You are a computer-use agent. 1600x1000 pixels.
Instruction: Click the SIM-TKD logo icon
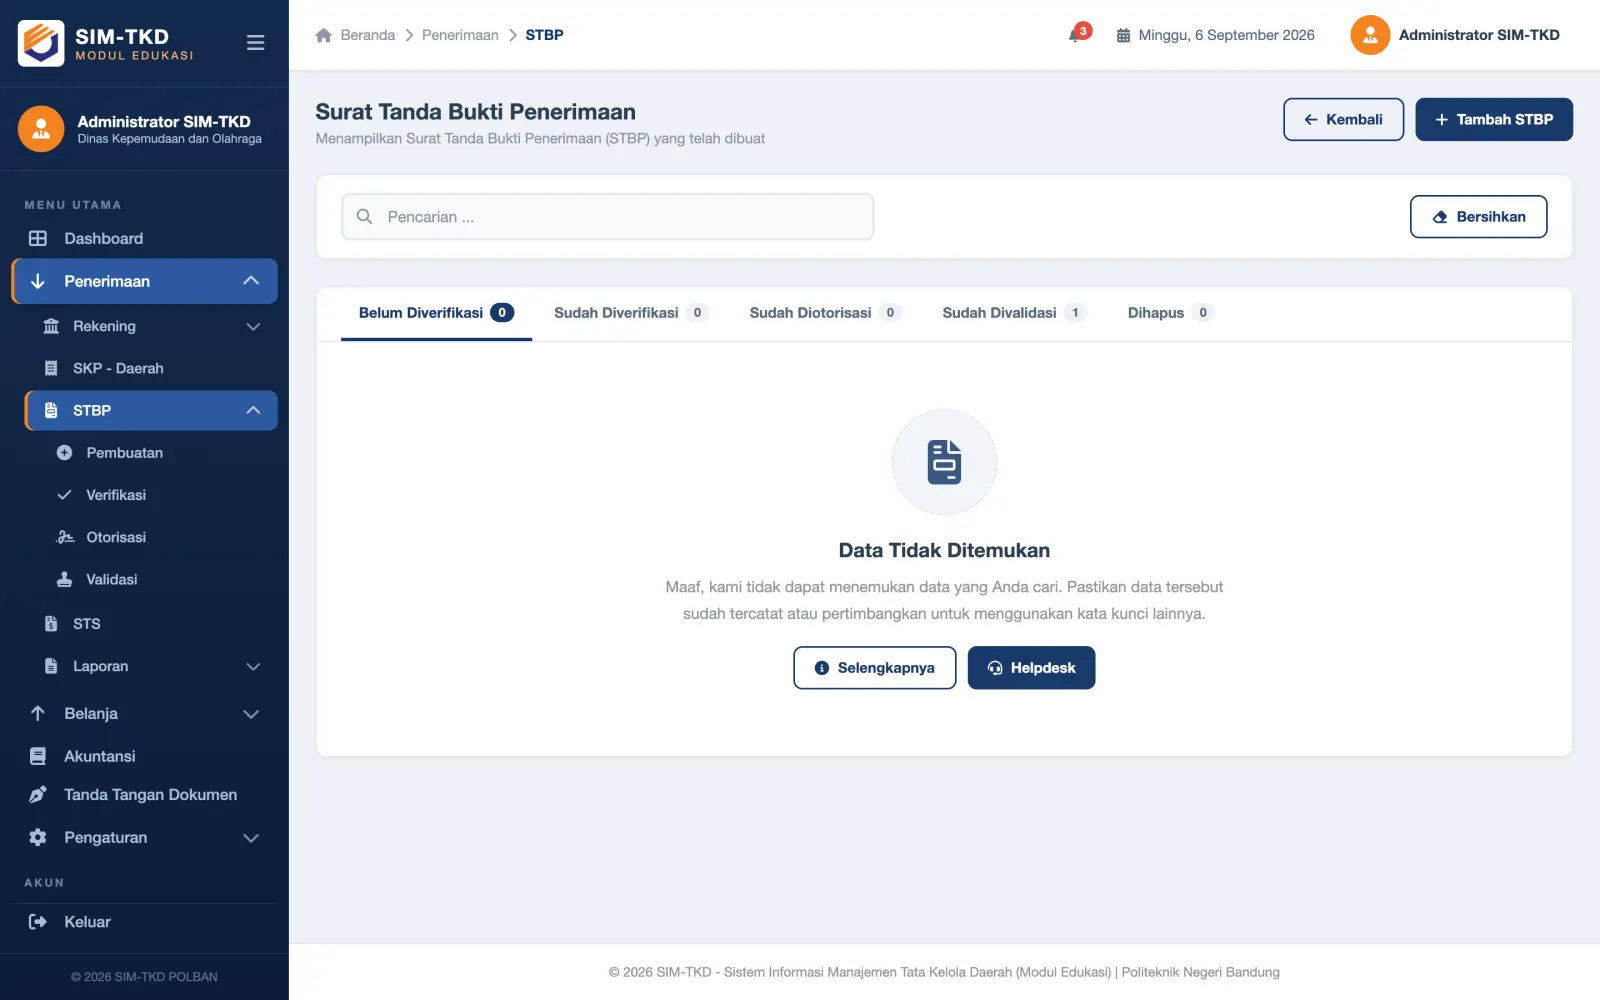[x=41, y=42]
